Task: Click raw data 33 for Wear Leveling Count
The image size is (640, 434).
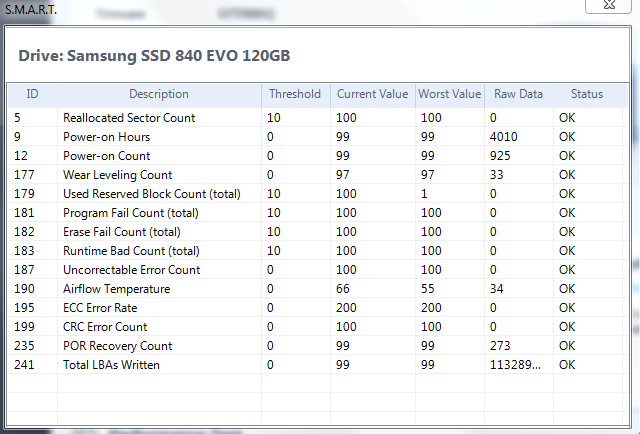Action: 496,175
